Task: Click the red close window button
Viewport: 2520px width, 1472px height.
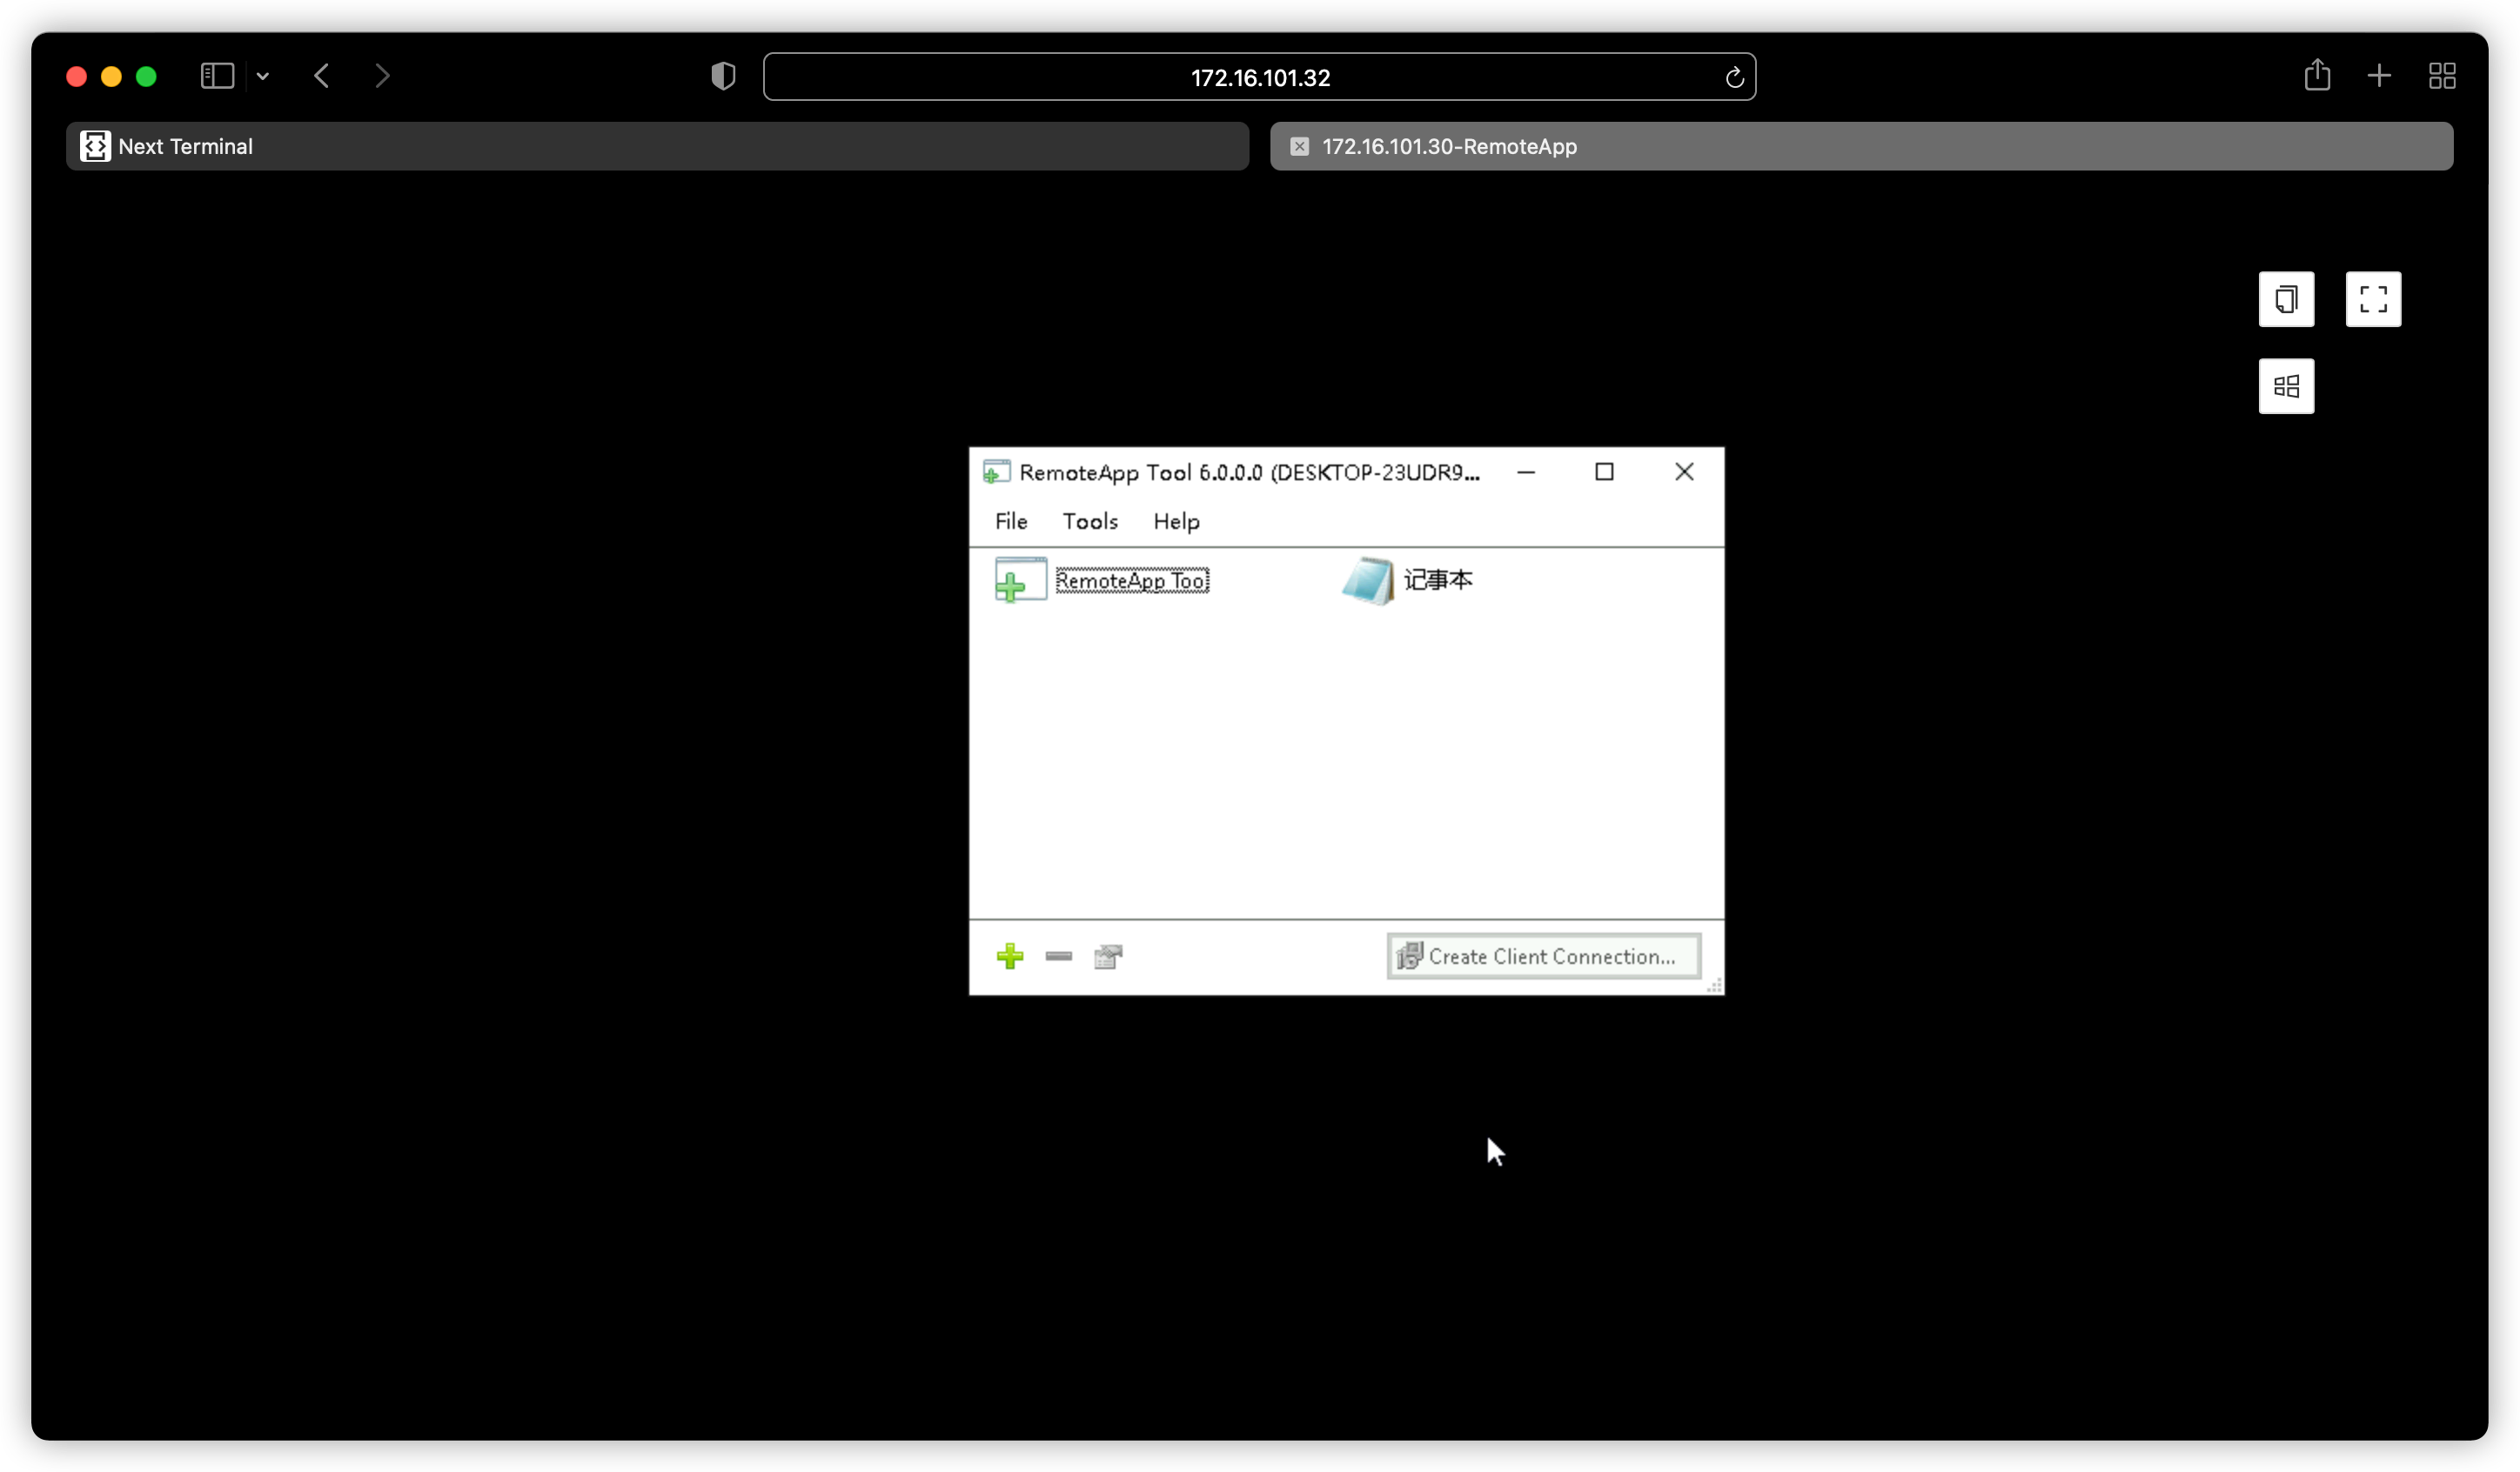Action: coord(77,77)
